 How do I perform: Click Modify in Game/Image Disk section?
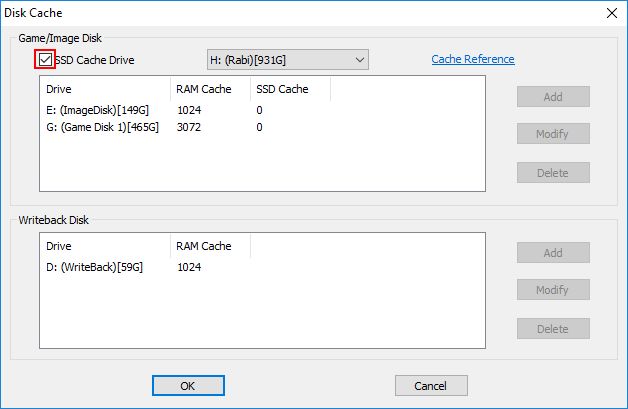coord(553,133)
